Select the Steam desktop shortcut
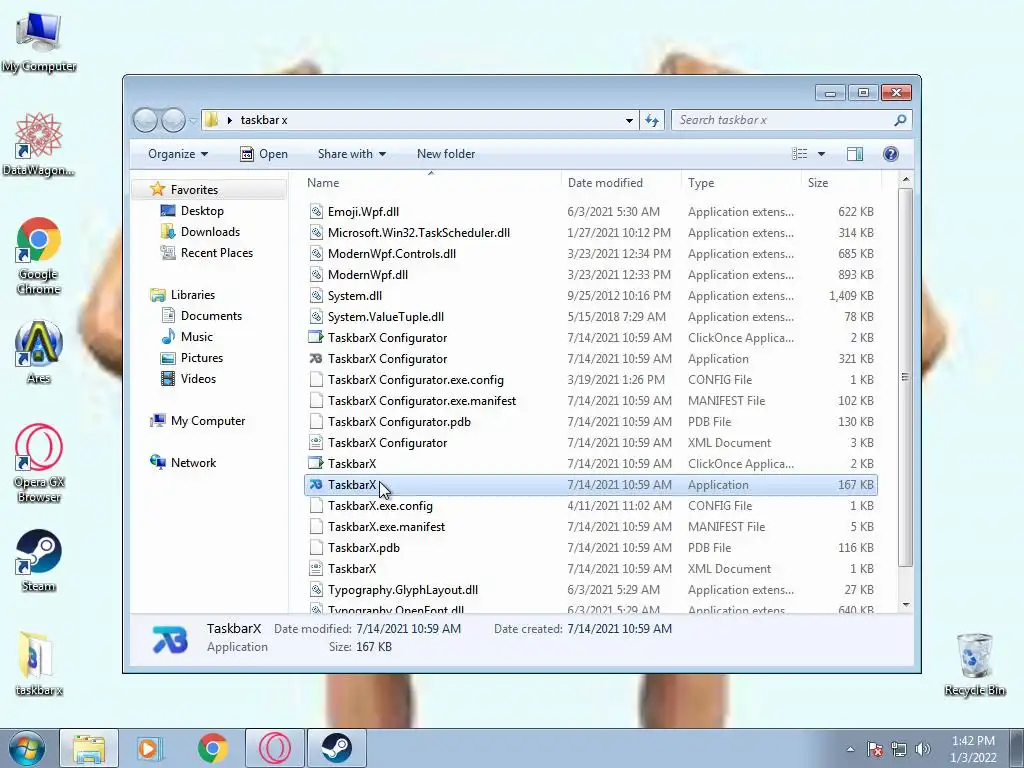This screenshot has height=768, width=1024. coord(39,560)
